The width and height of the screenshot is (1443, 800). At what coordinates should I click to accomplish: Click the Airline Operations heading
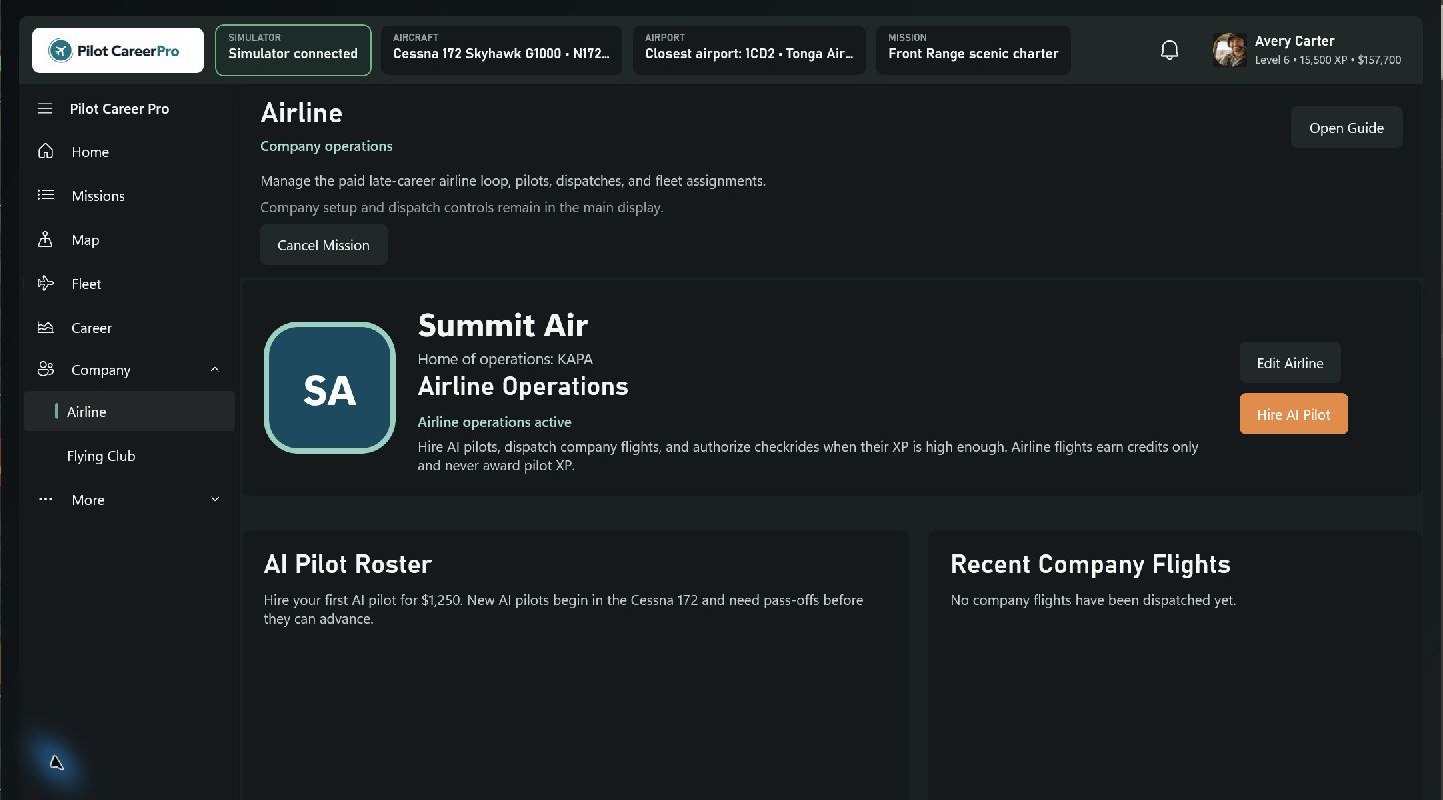(x=523, y=387)
